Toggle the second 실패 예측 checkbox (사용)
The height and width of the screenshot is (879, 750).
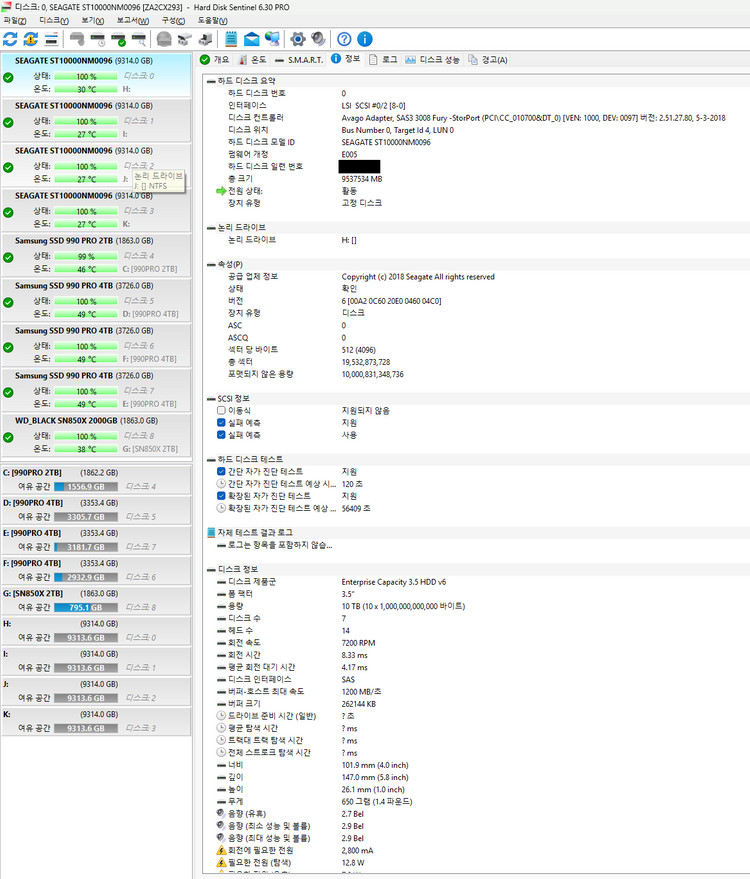click(221, 435)
